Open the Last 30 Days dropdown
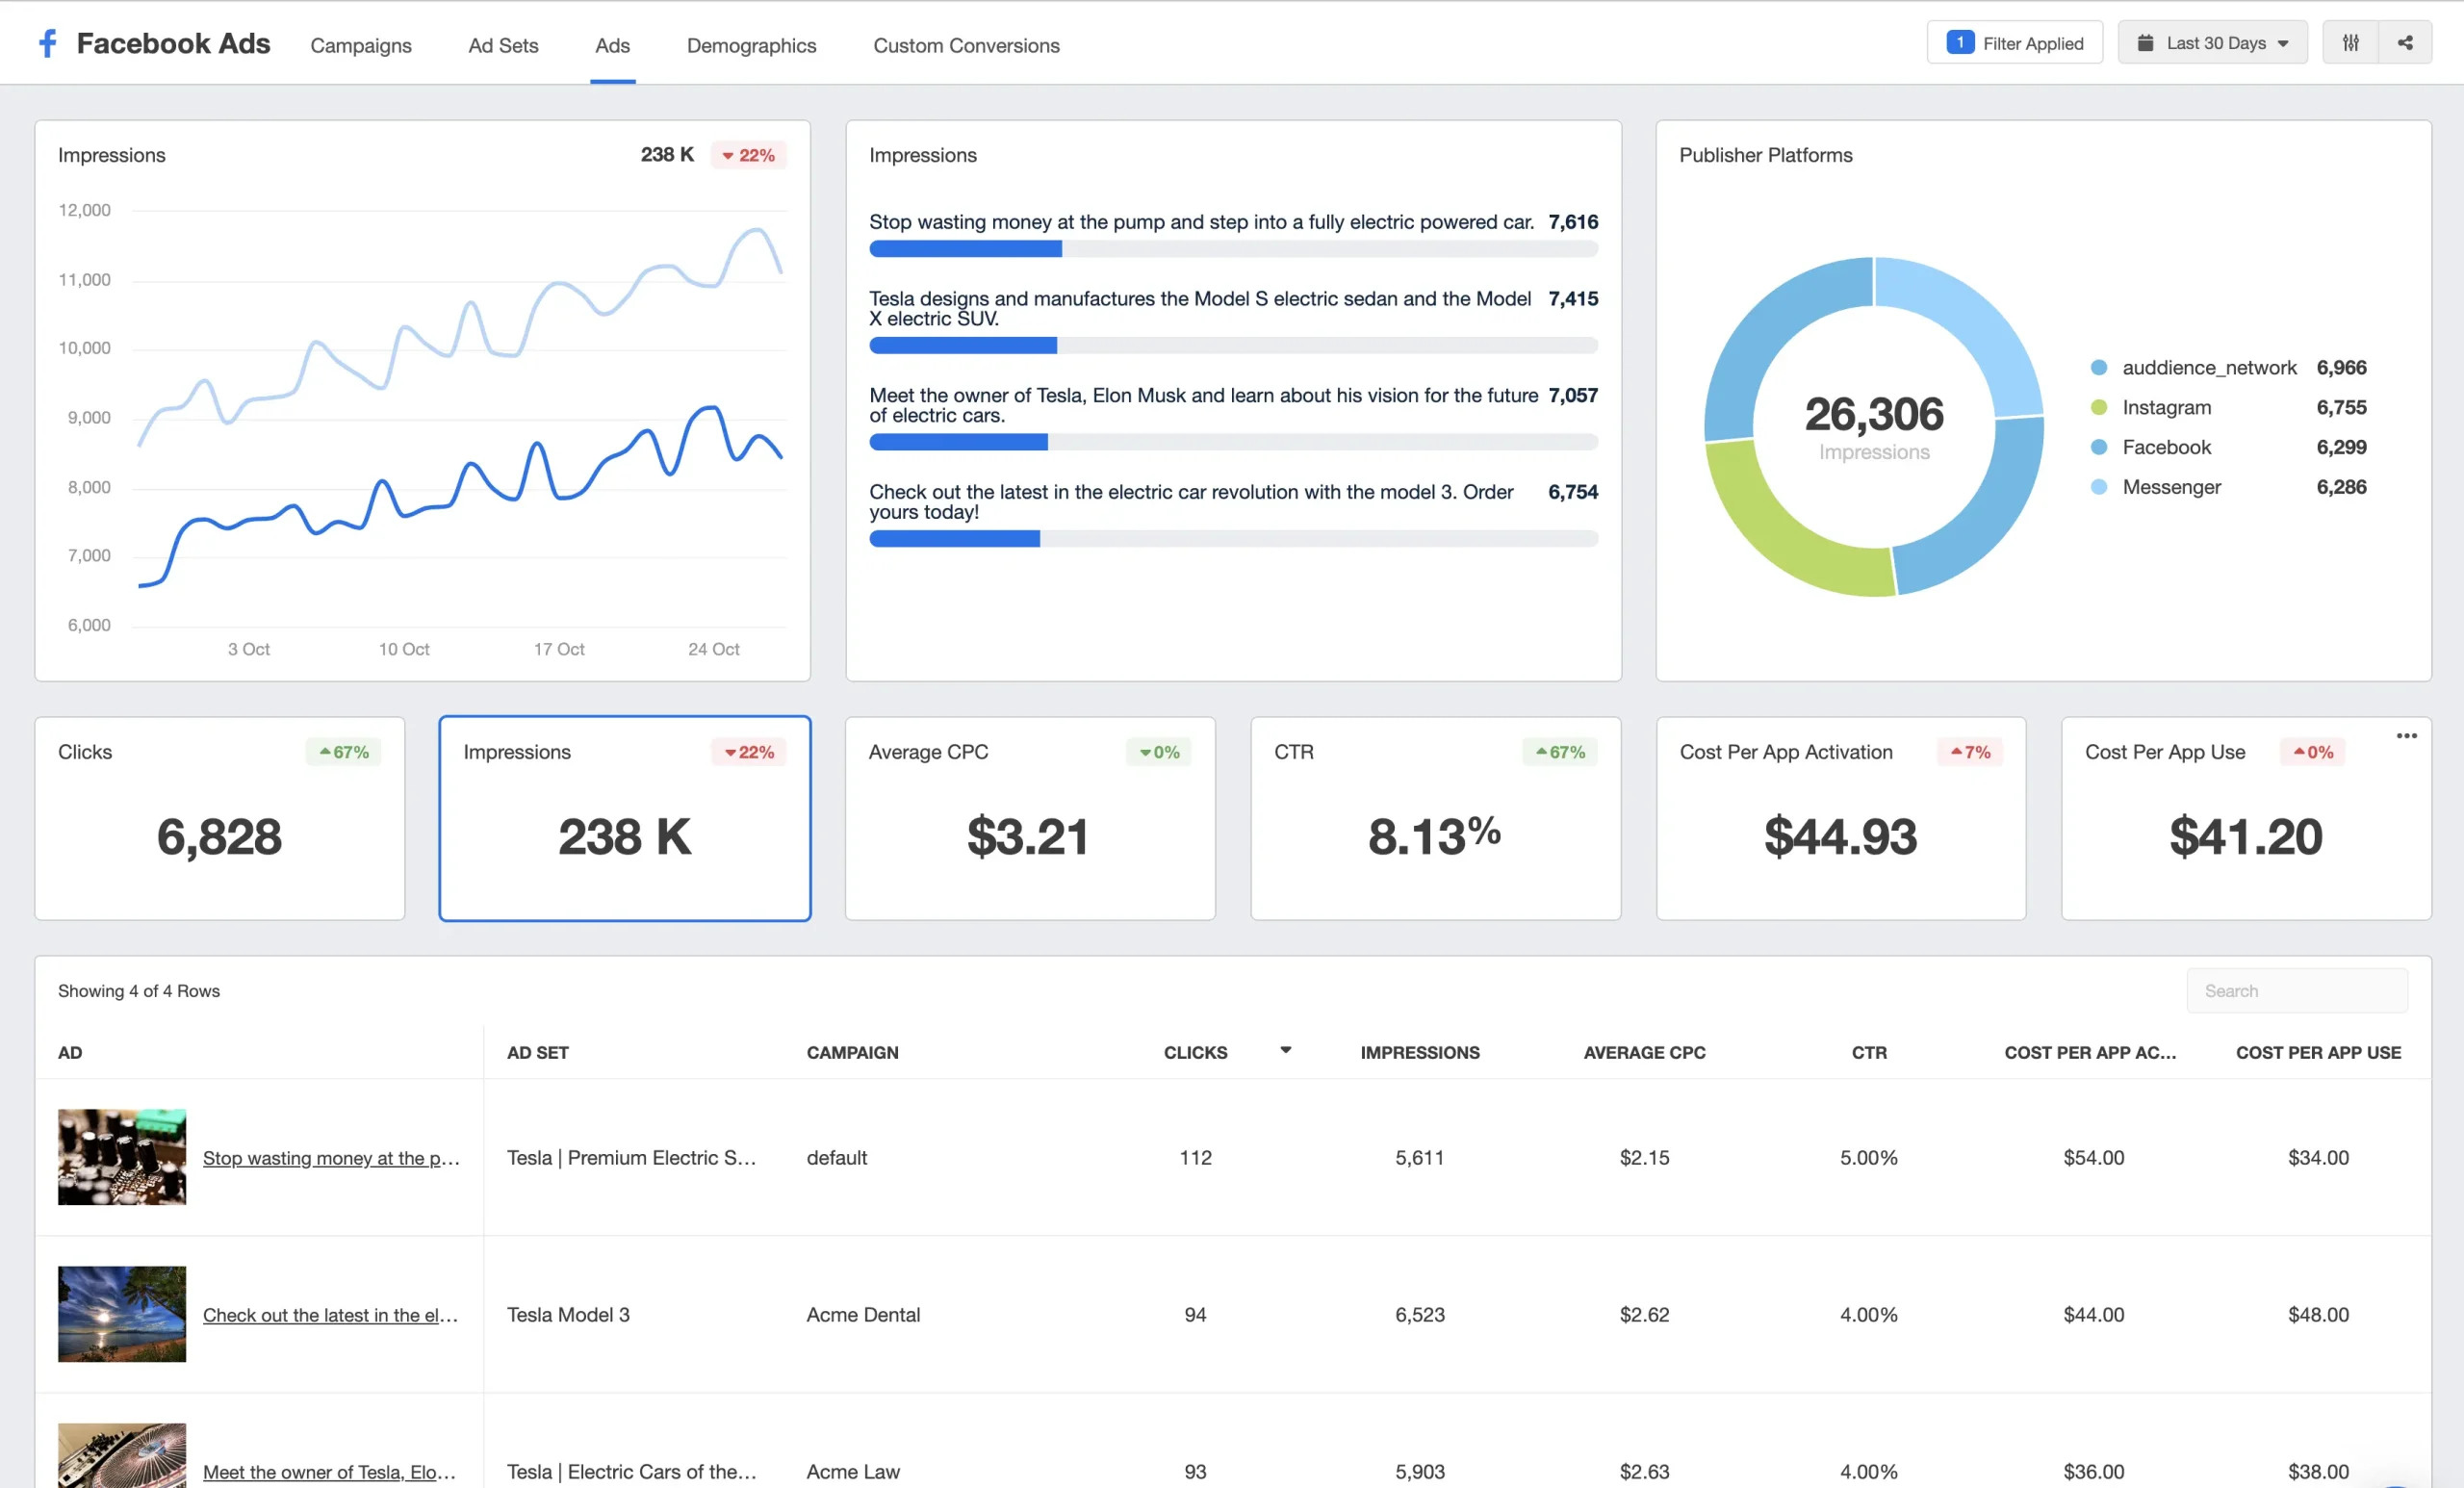 pos(2213,42)
